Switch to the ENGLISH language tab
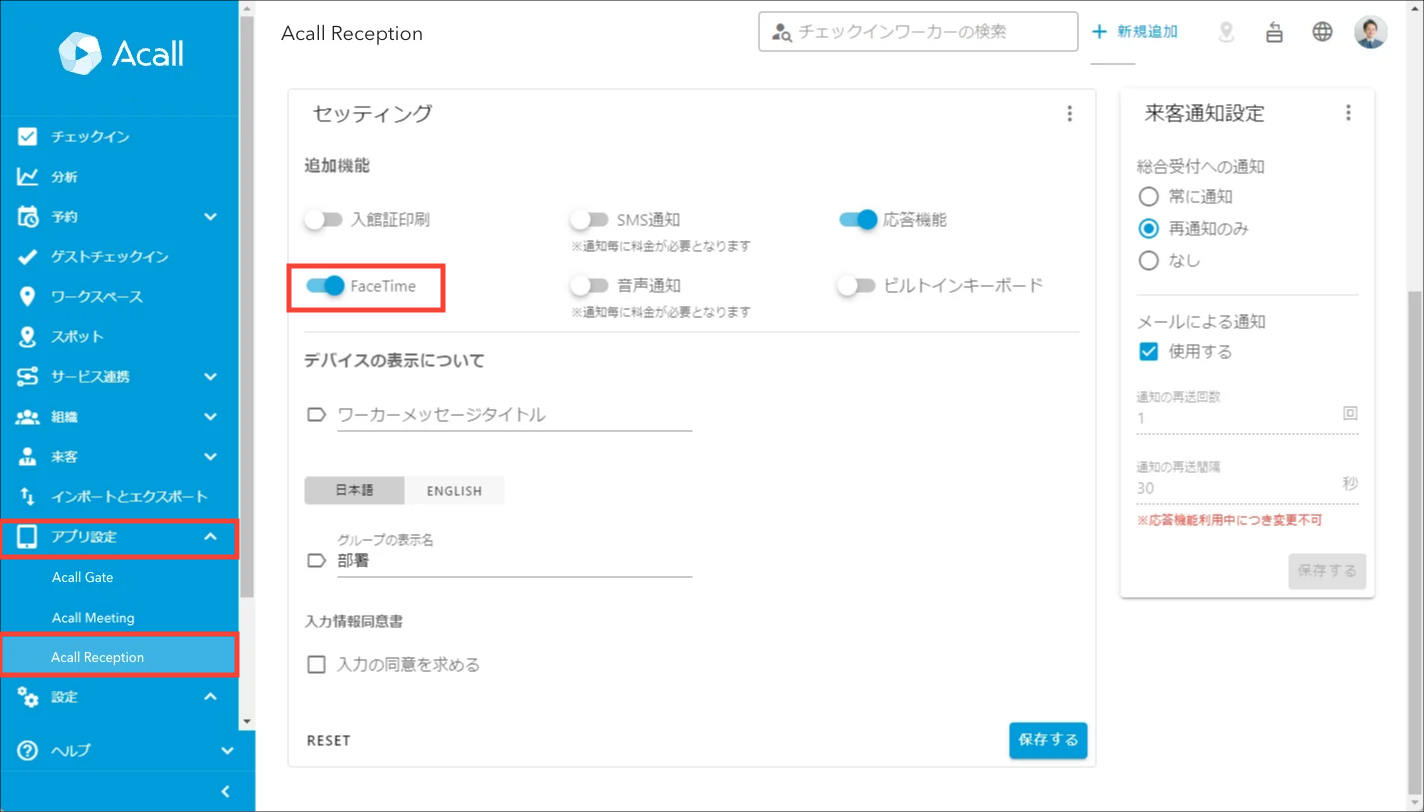Screen dimensions: 1424x812 [x=454, y=490]
